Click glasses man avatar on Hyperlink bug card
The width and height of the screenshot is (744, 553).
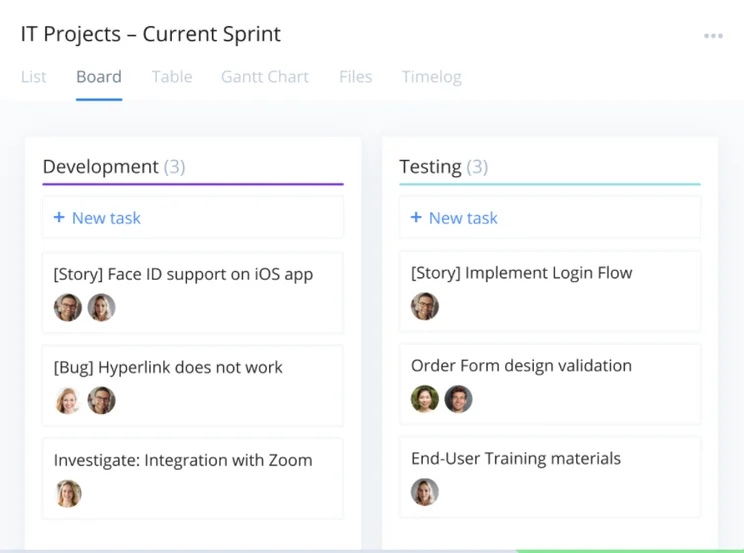pos(102,401)
